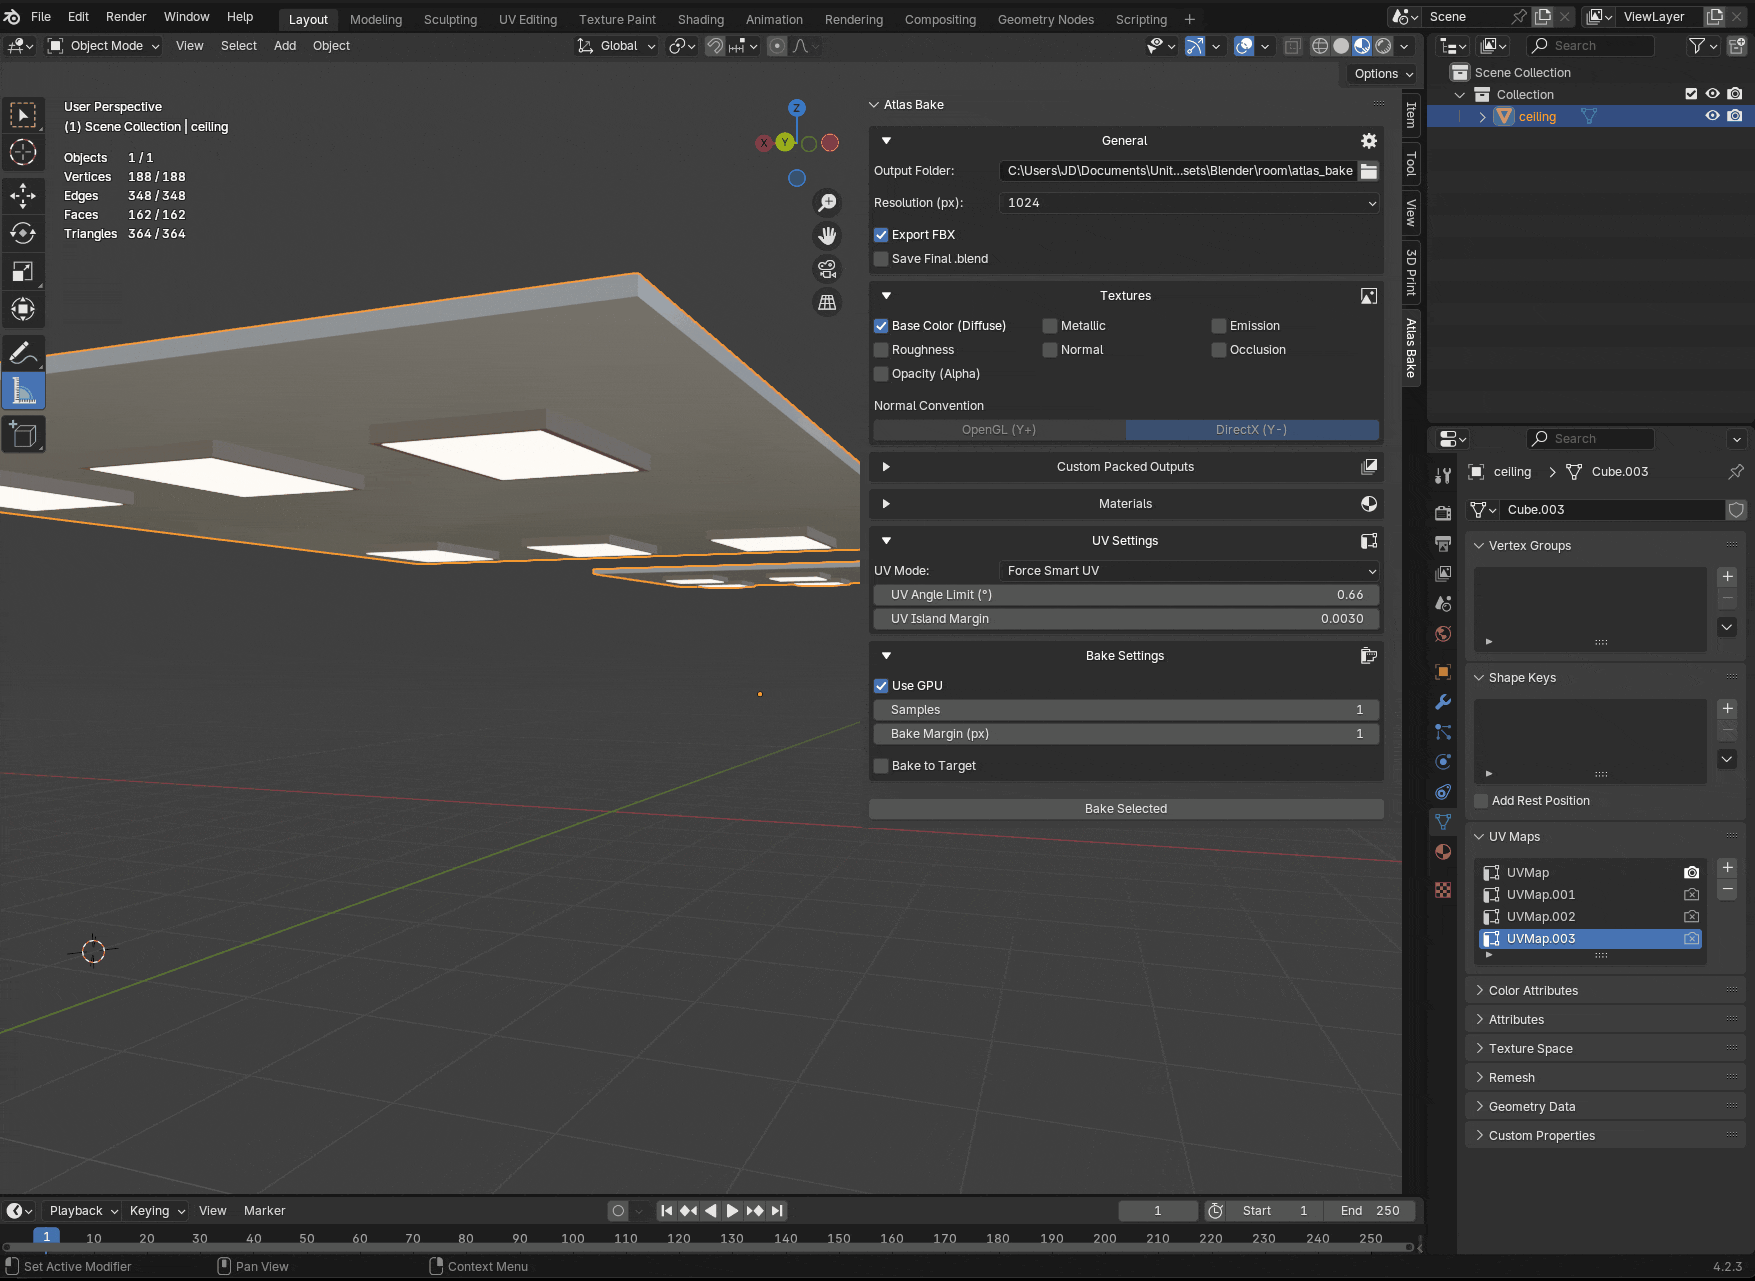The image size is (1755, 1281).
Task: Open the Modifiers properties tab (wrench)
Action: (1443, 702)
